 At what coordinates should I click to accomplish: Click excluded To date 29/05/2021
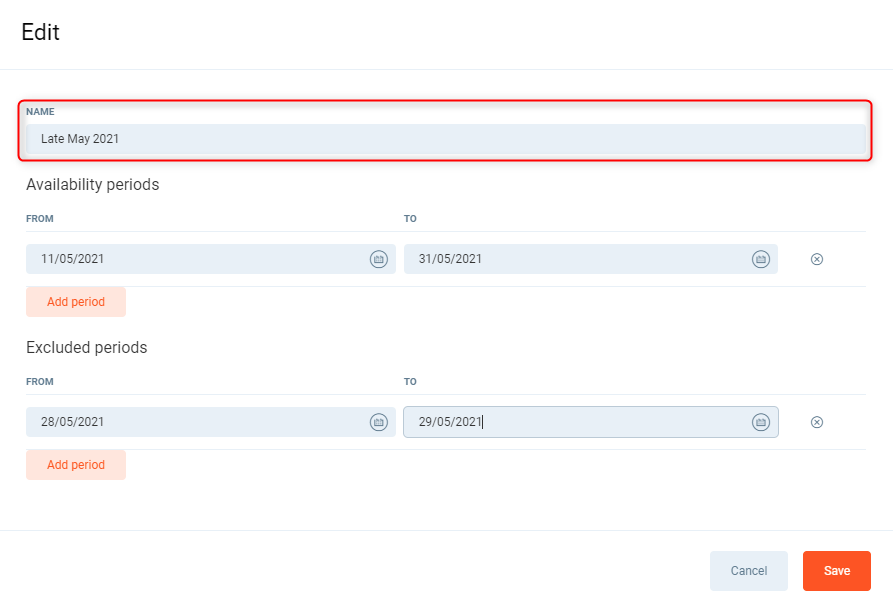pyautogui.click(x=575, y=422)
